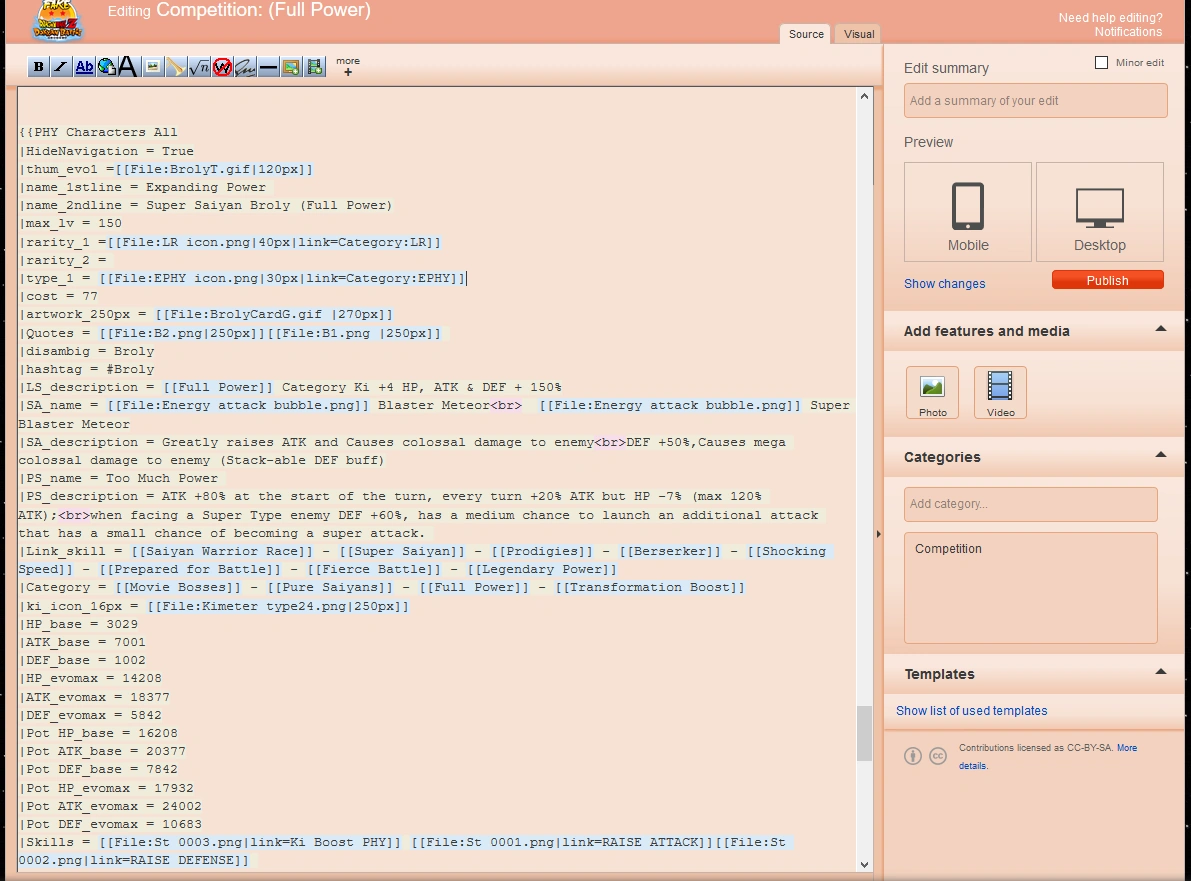
Task: Click the editor vertical scrollbar thumb
Action: pos(864,734)
